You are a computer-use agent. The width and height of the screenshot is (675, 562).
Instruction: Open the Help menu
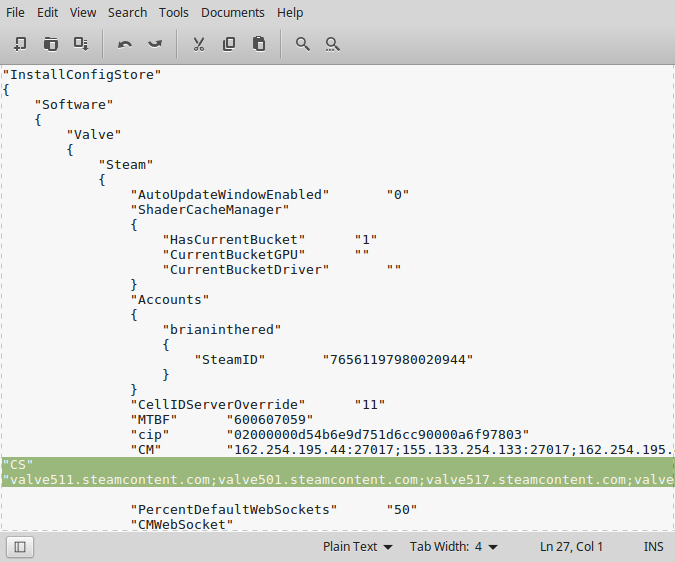(290, 12)
